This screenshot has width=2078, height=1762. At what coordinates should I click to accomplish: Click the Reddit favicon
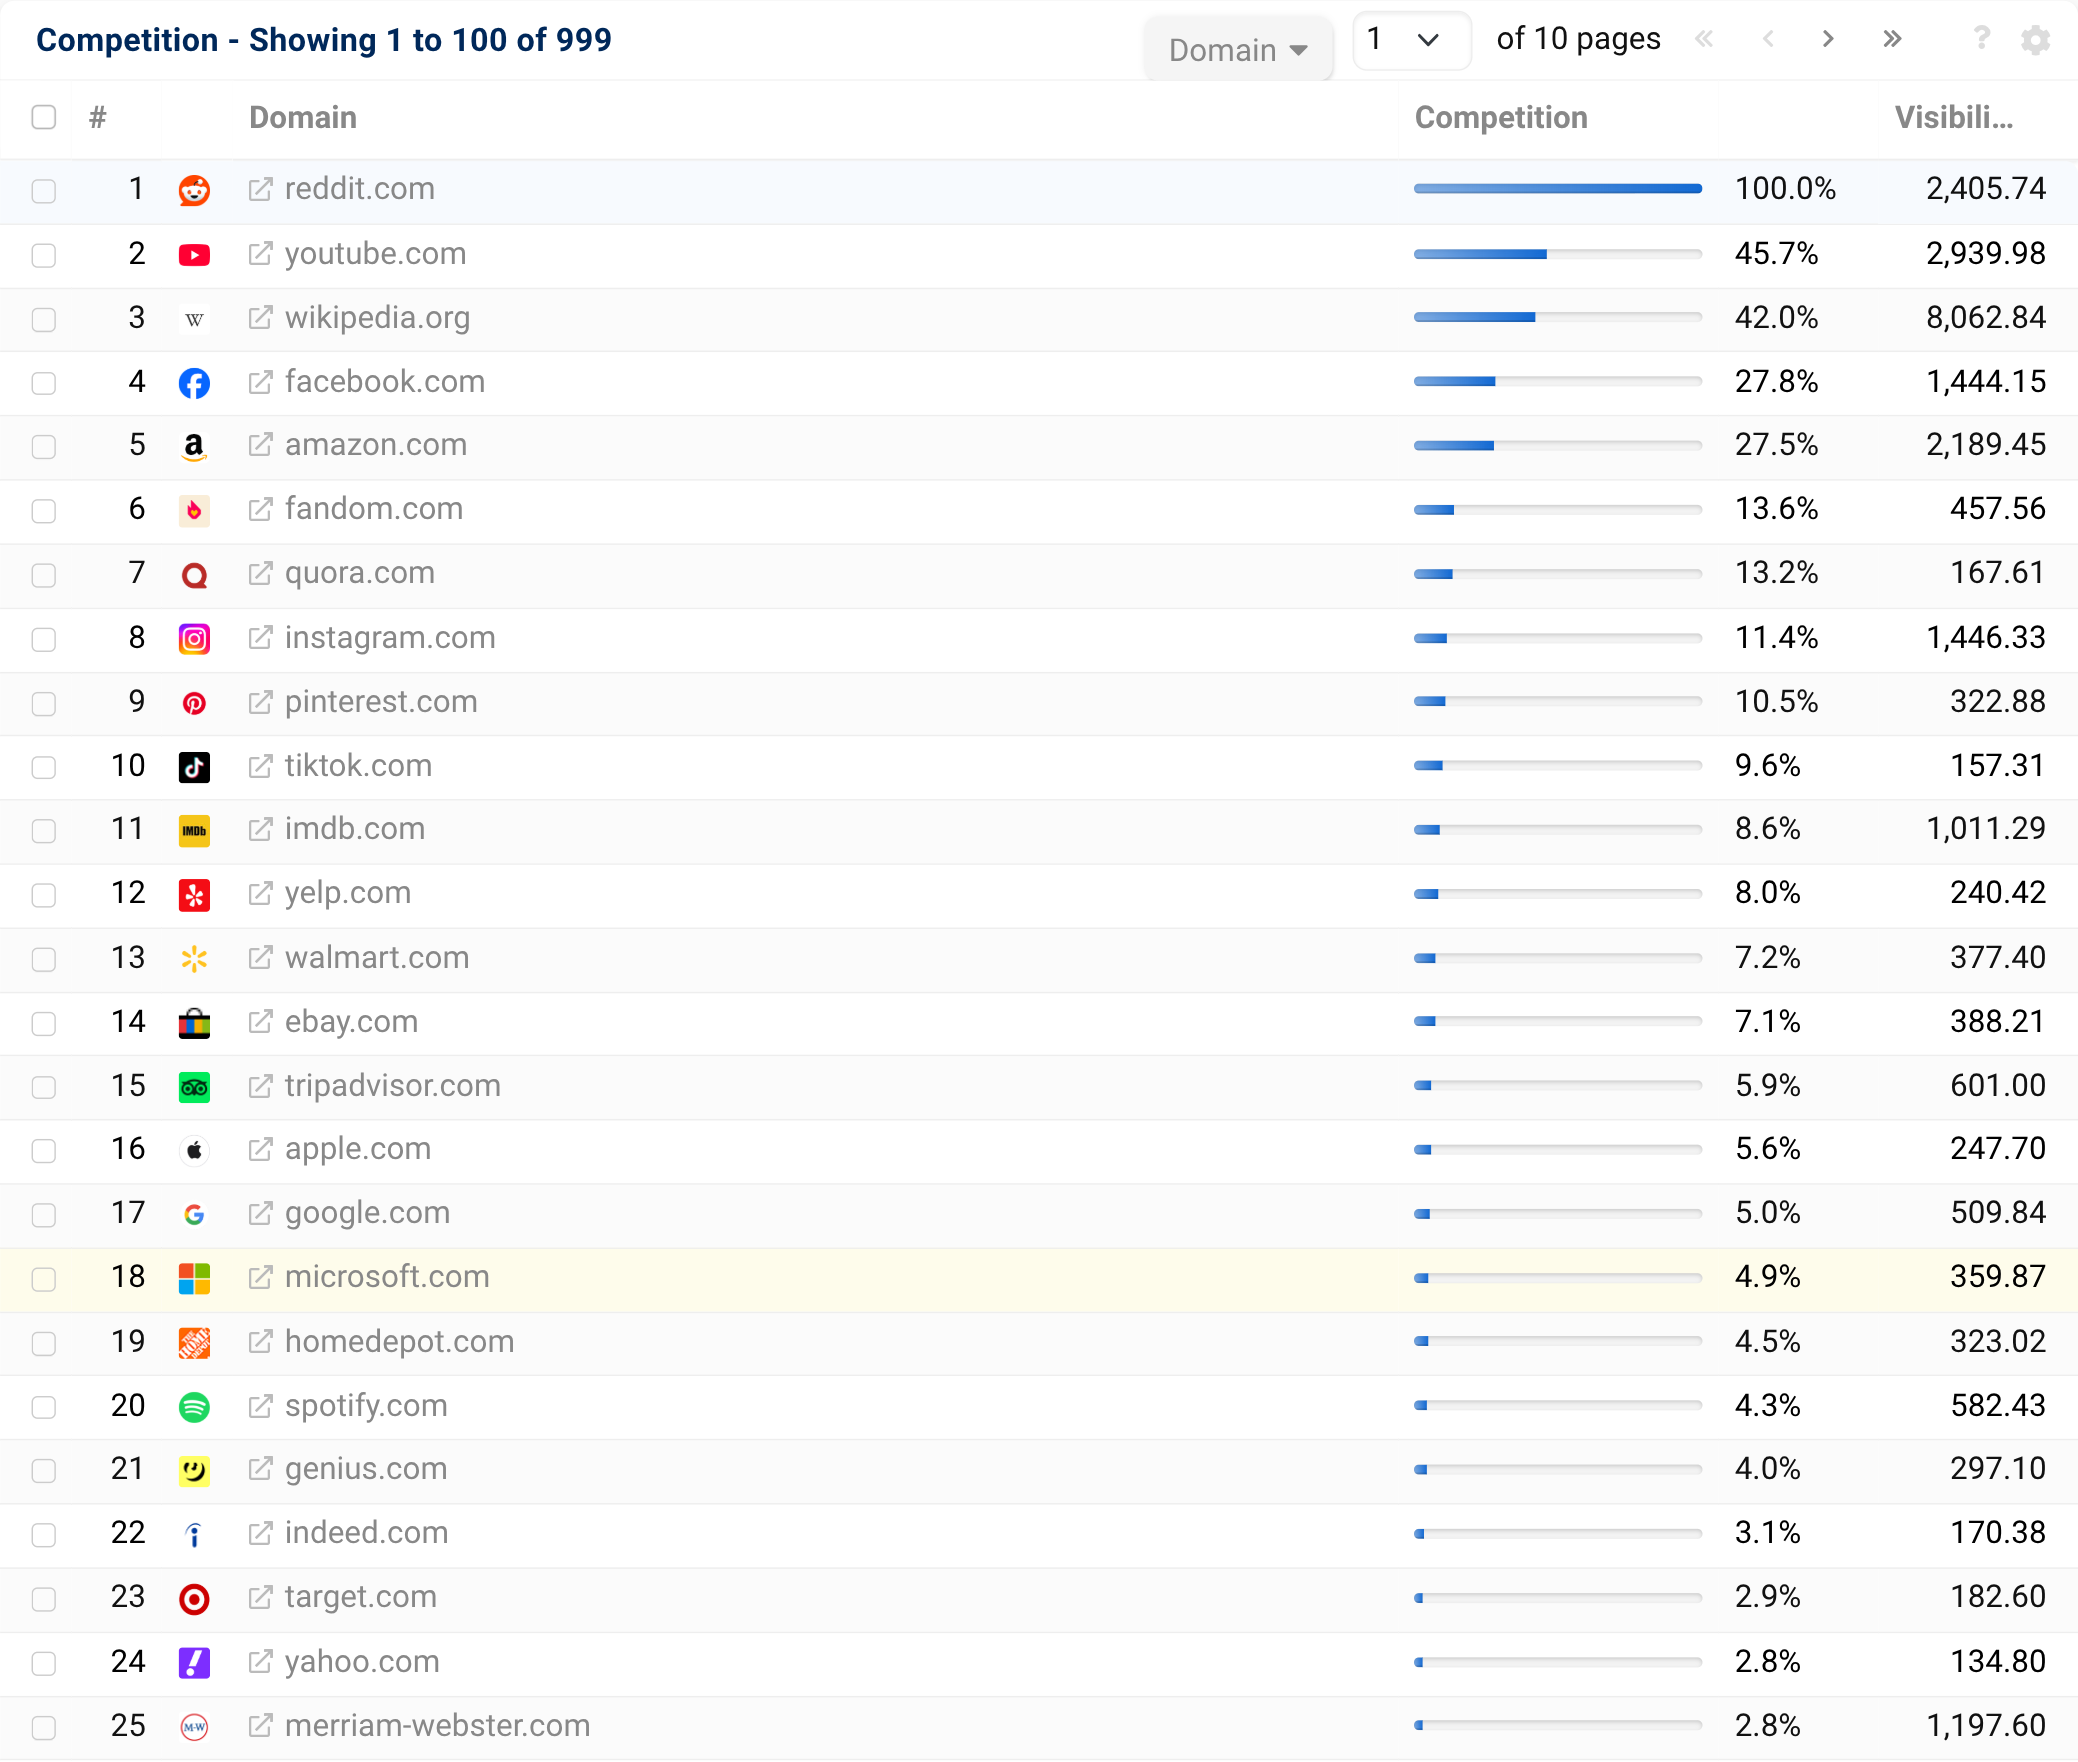(x=194, y=190)
